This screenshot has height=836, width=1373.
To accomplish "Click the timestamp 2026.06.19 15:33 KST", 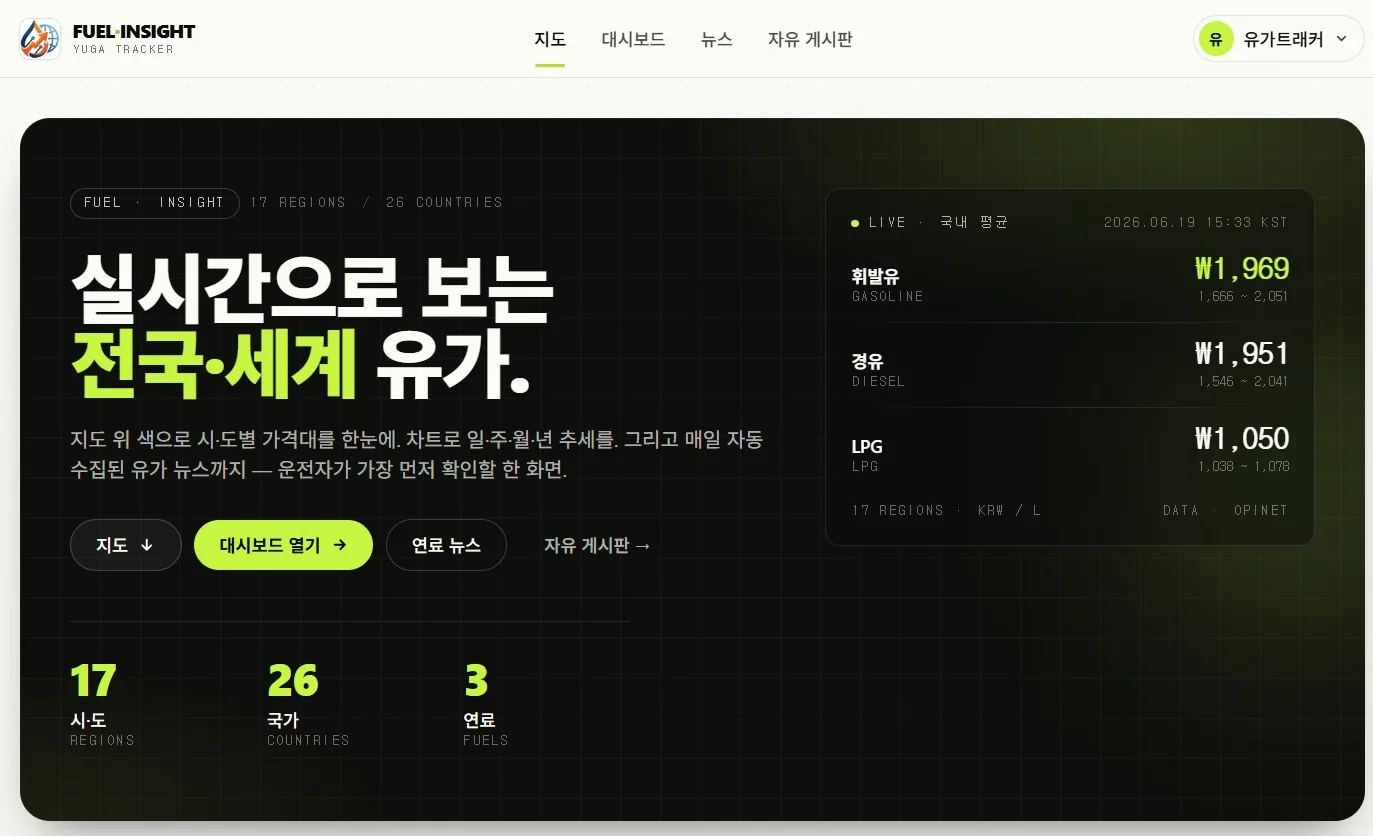I will click(1196, 222).
